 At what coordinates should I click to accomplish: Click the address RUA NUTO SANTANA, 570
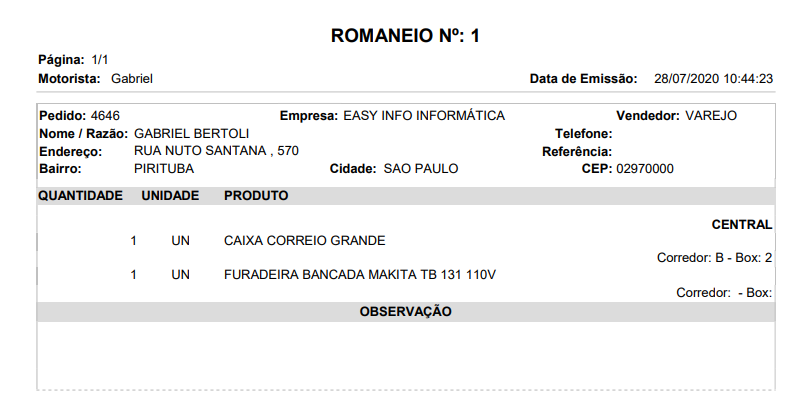pyautogui.click(x=216, y=152)
